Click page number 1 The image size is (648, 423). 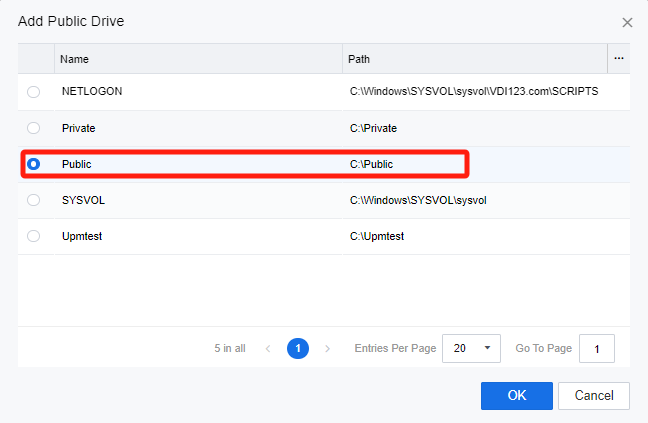tap(298, 348)
